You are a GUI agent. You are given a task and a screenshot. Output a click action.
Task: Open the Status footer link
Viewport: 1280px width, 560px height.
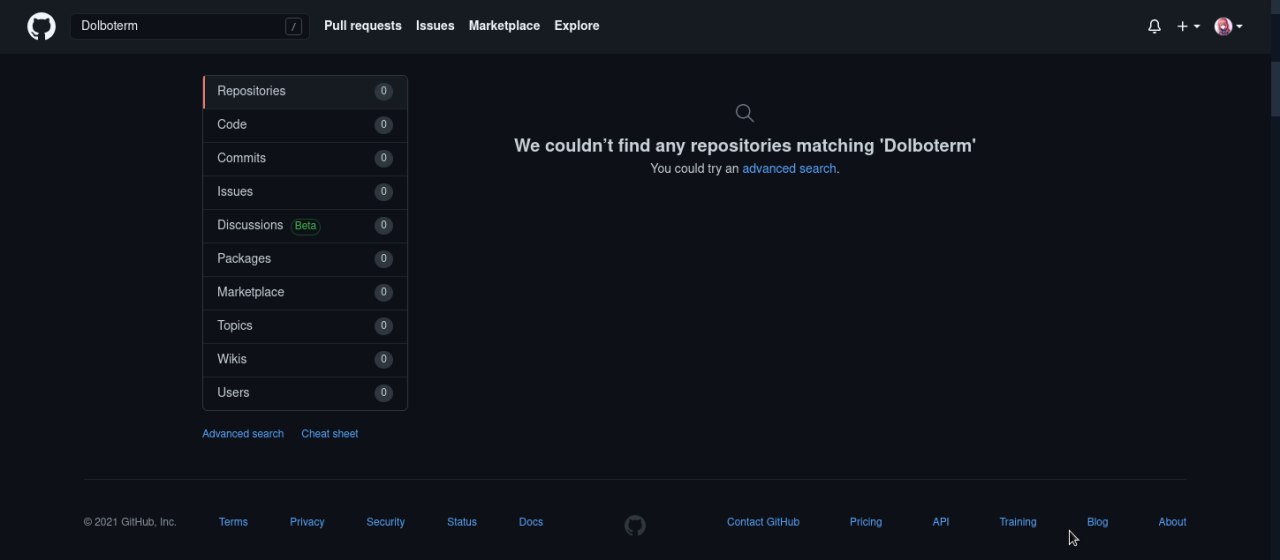point(462,522)
